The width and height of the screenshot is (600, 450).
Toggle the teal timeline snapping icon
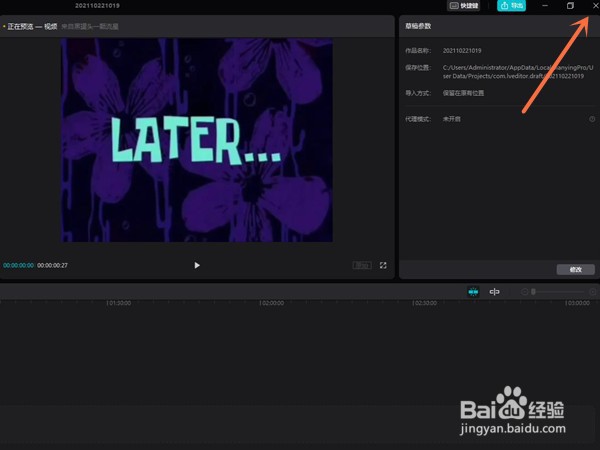click(x=473, y=292)
